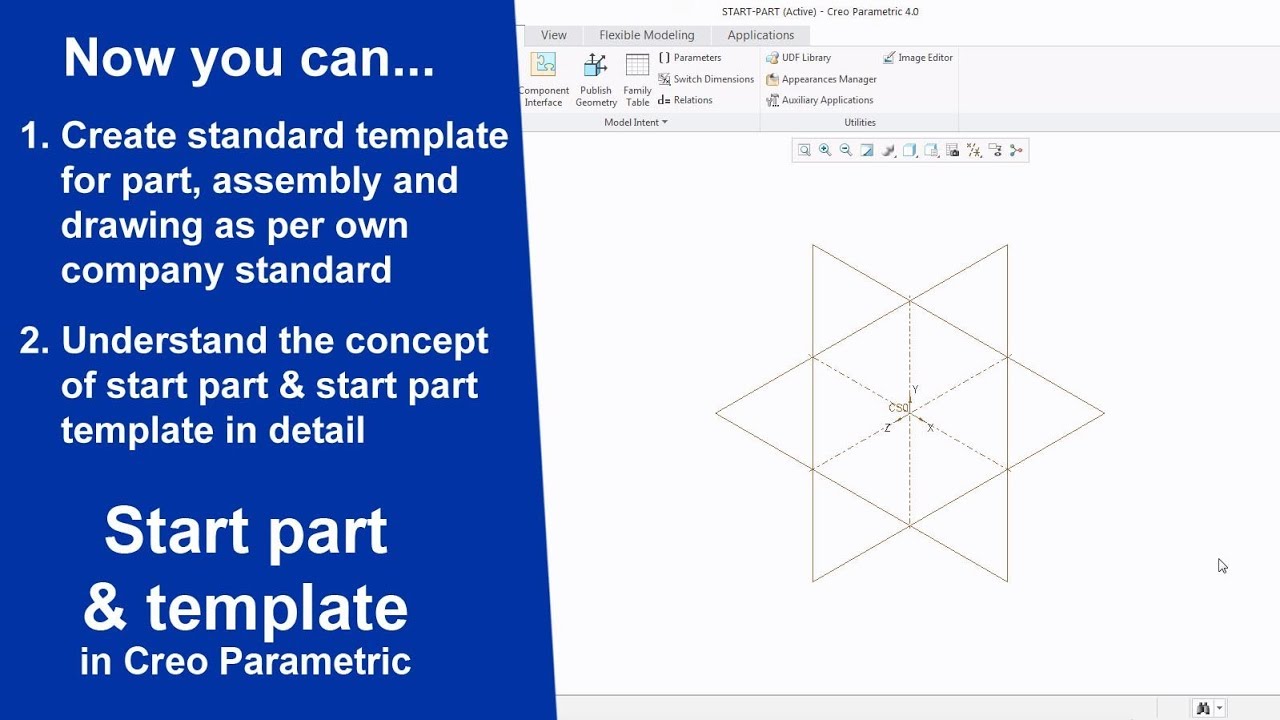
Task: Click the table-with-camera icon in graphics toolbar
Action: click(952, 151)
